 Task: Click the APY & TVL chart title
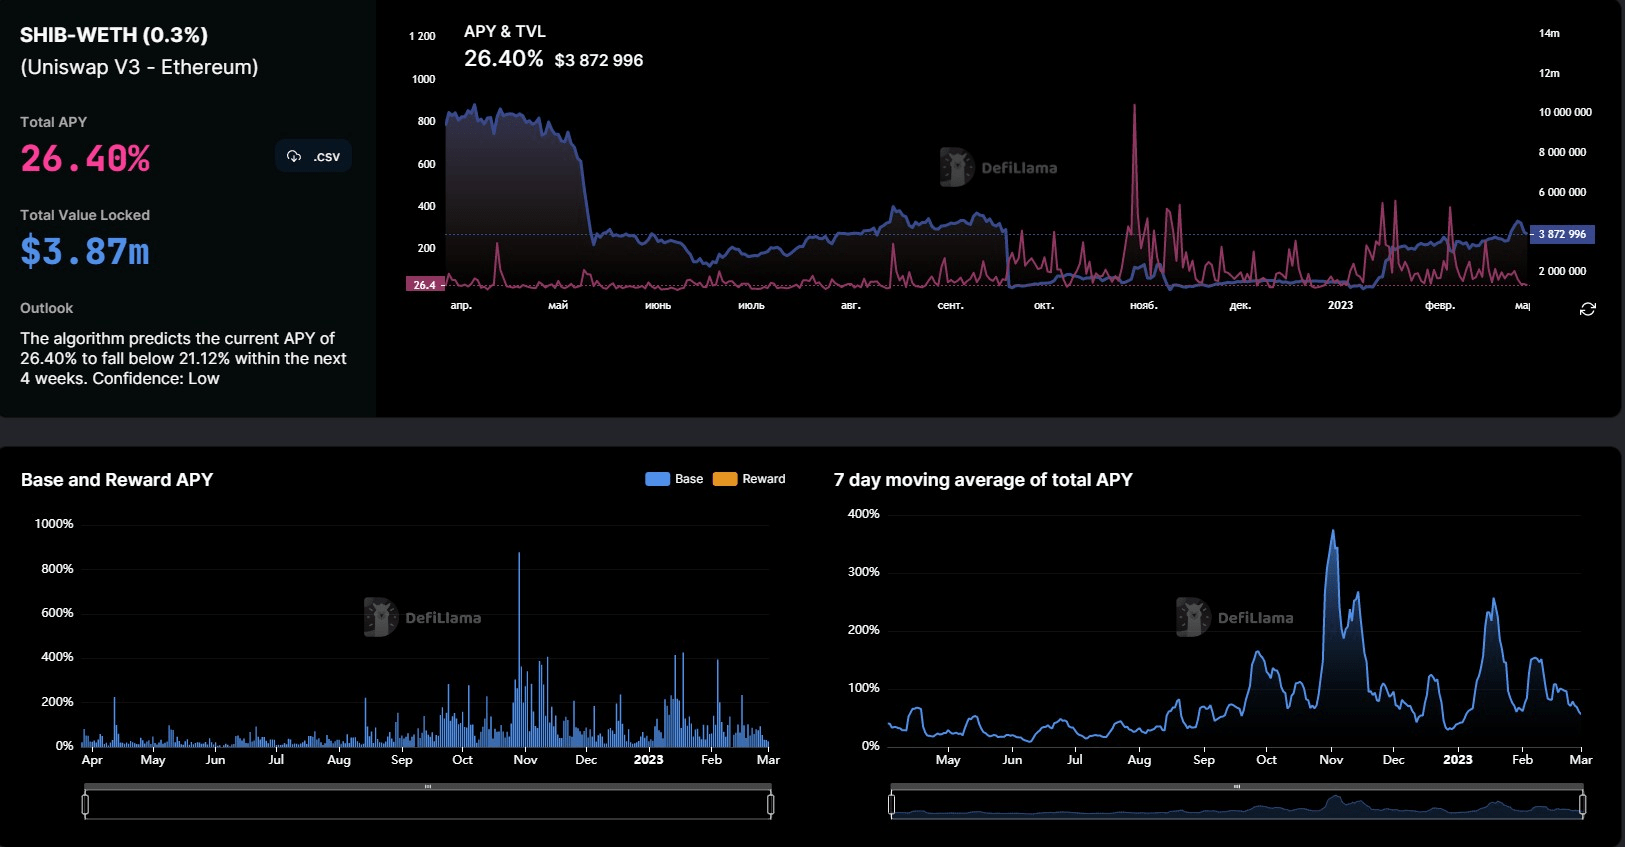pos(505,31)
